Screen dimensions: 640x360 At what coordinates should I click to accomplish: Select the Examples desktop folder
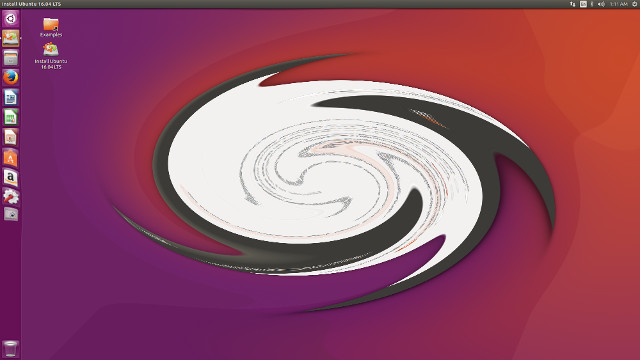pyautogui.click(x=51, y=27)
